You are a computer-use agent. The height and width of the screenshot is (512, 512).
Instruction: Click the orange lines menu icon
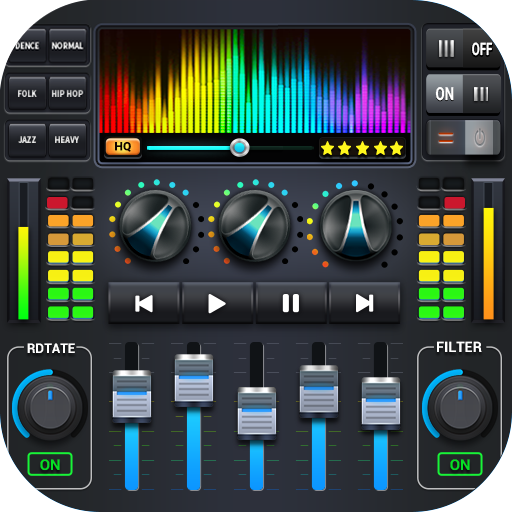pos(446,138)
